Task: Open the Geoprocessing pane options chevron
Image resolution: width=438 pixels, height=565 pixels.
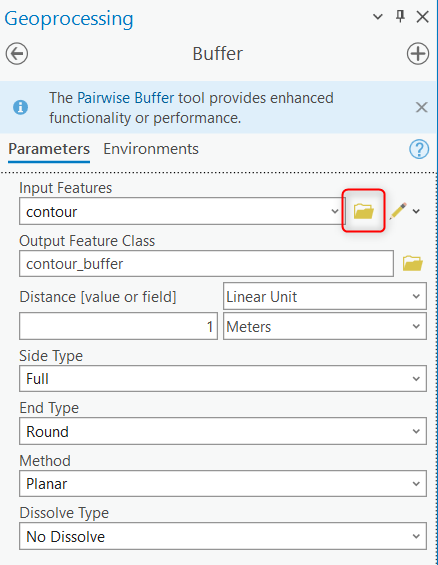Action: pos(377,17)
